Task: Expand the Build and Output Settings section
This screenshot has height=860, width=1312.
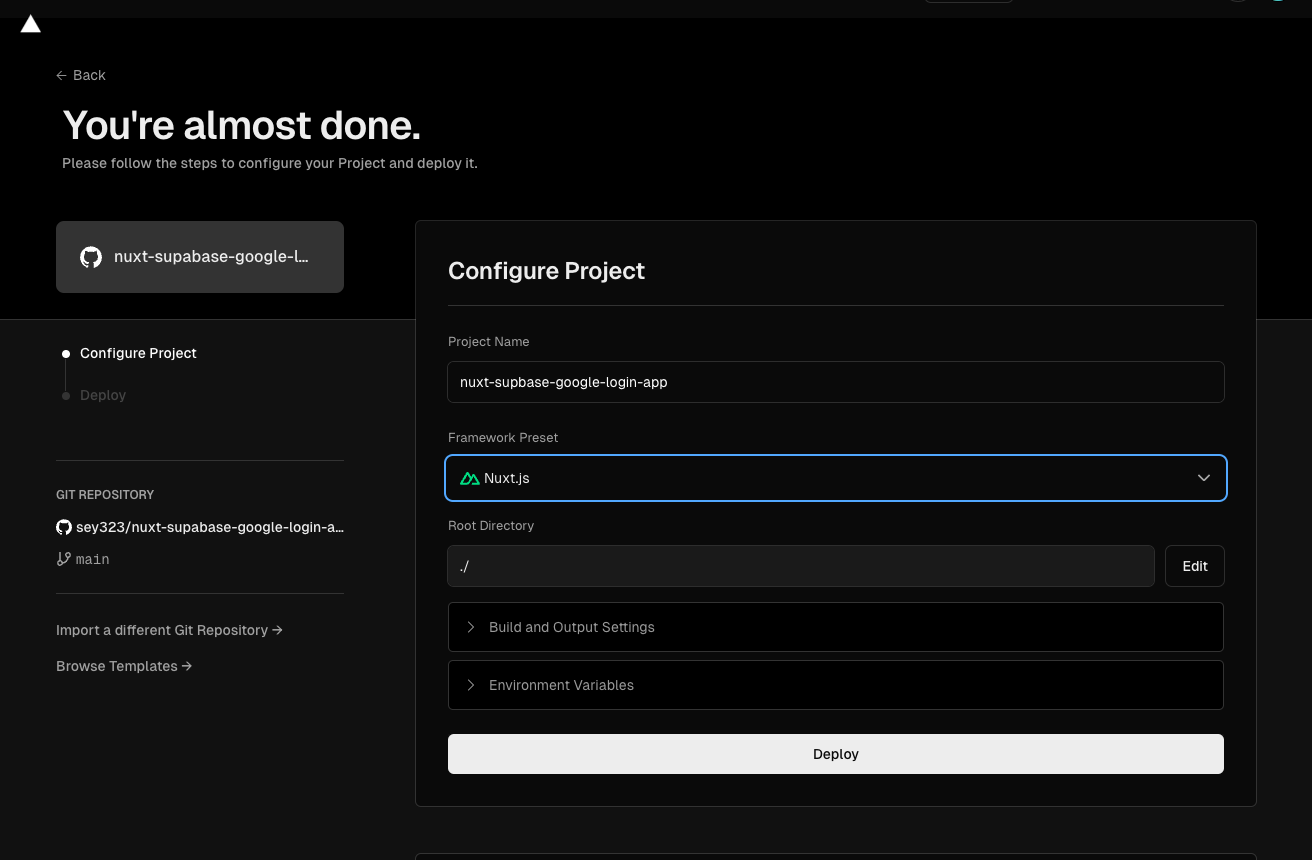Action: [x=836, y=627]
